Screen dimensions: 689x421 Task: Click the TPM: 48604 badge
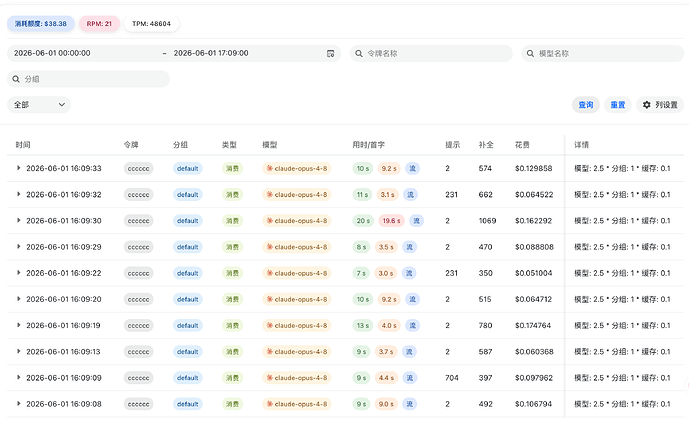(152, 24)
